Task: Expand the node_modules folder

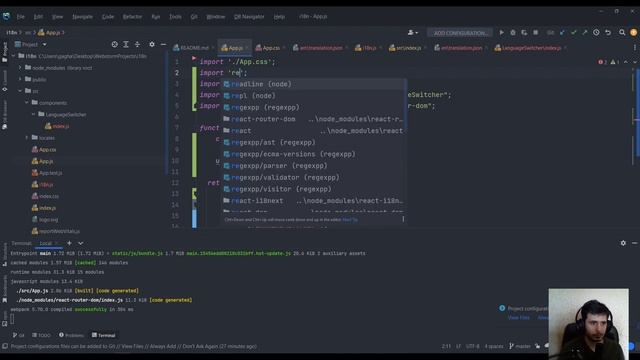Action: [20, 68]
